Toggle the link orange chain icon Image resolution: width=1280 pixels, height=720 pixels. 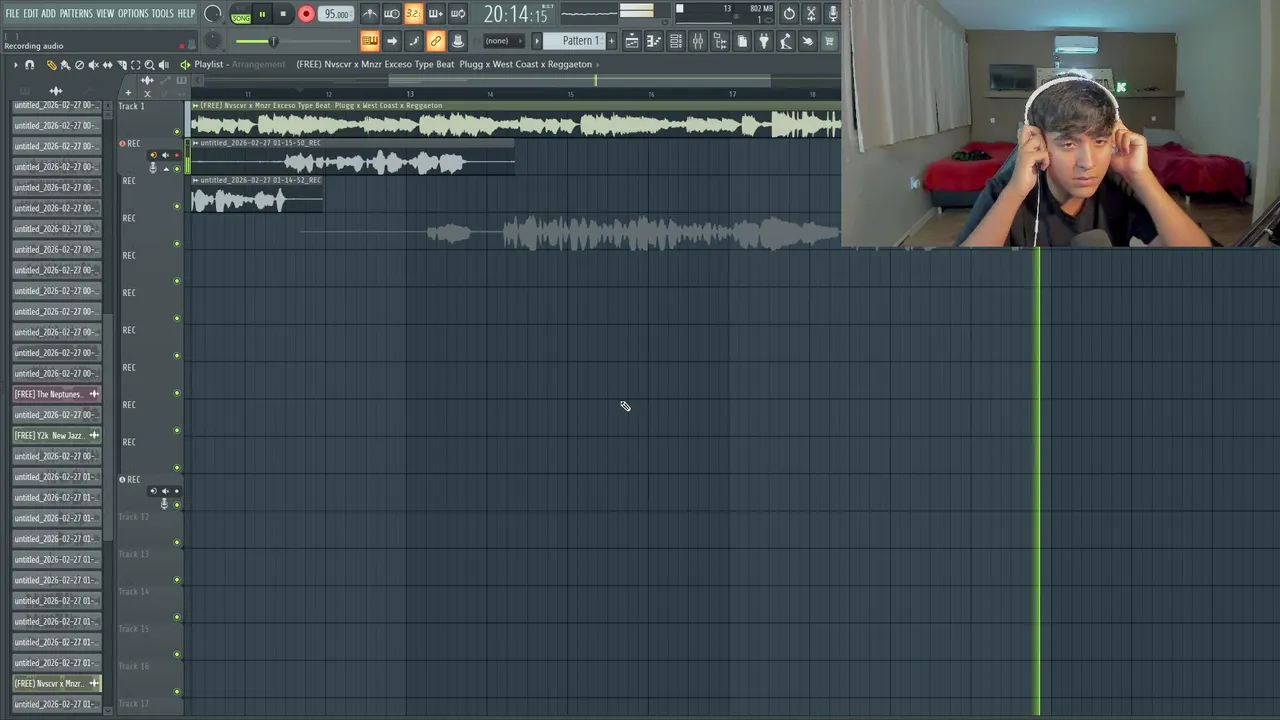435,41
